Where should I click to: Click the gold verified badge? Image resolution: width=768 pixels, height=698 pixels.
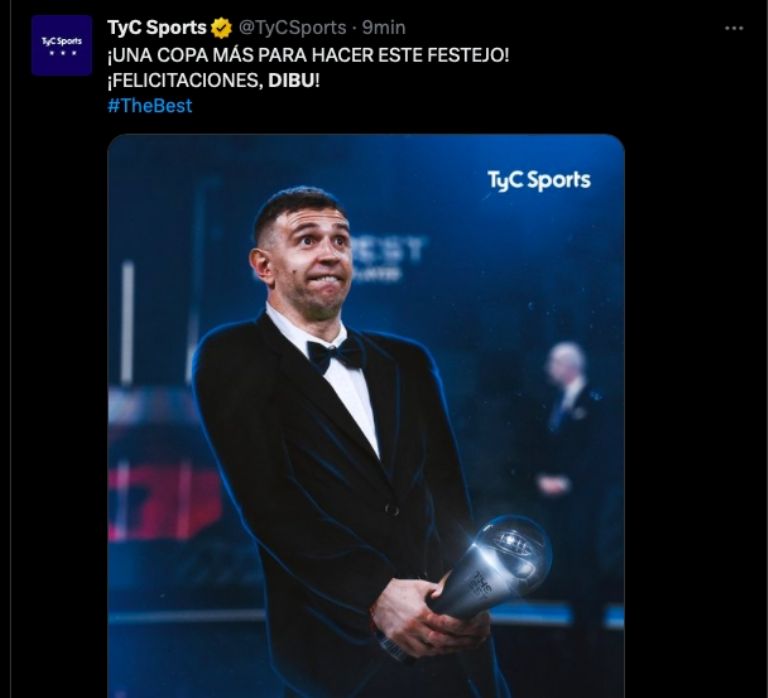pos(221,28)
